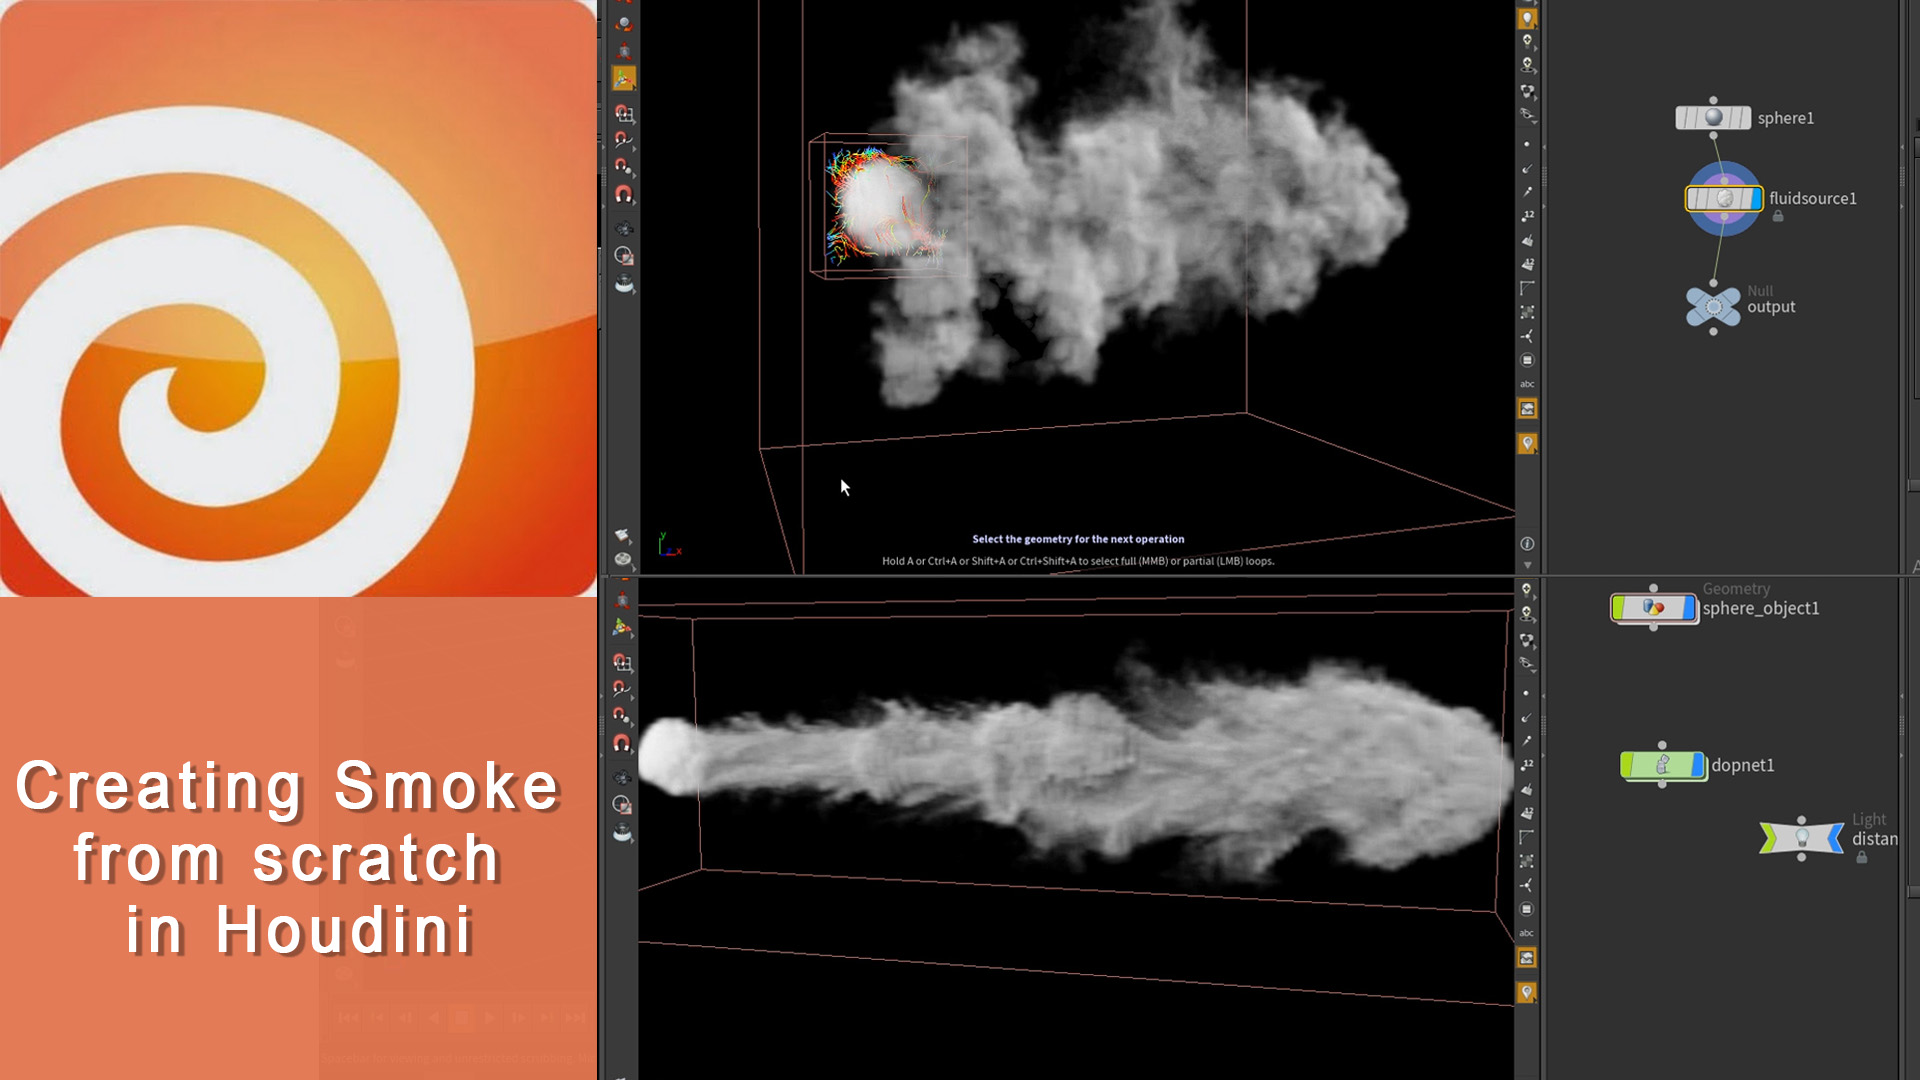Select the output Null node
This screenshot has height=1080, width=1920.
pos(1713,307)
